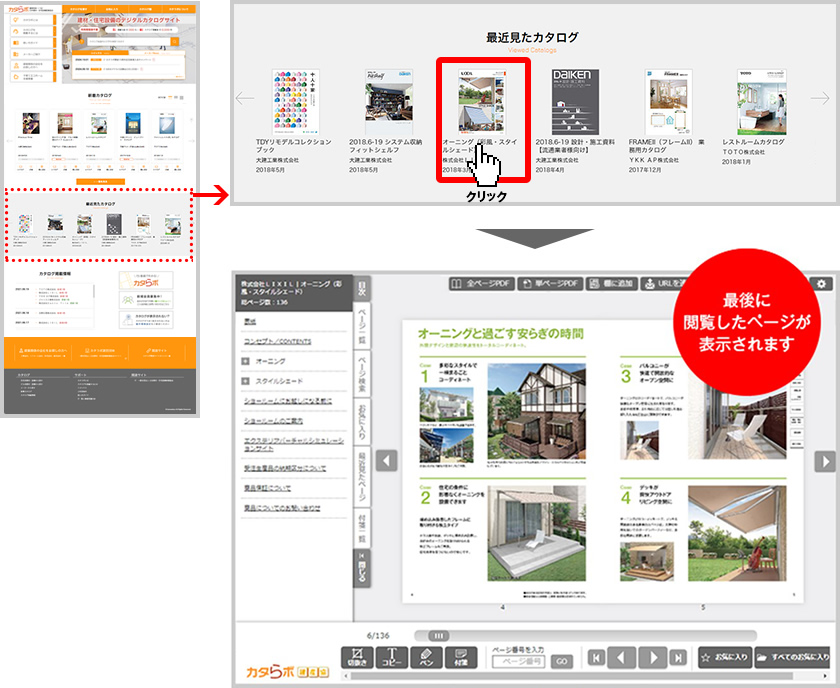Jump to the first page
This screenshot has width=840, height=688.
click(x=597, y=658)
